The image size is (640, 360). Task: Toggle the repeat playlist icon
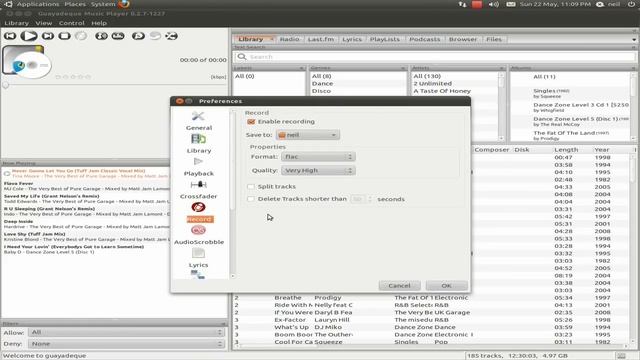[x=138, y=36]
